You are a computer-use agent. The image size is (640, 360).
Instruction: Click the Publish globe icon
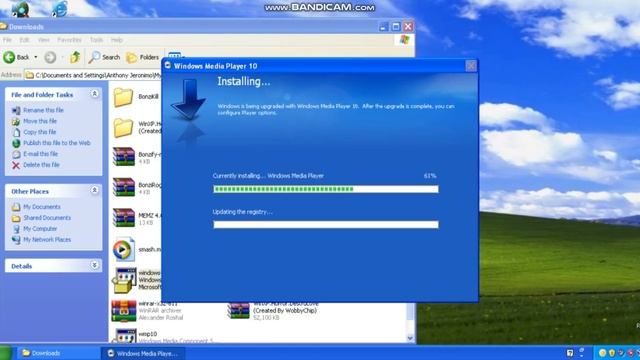(16, 143)
